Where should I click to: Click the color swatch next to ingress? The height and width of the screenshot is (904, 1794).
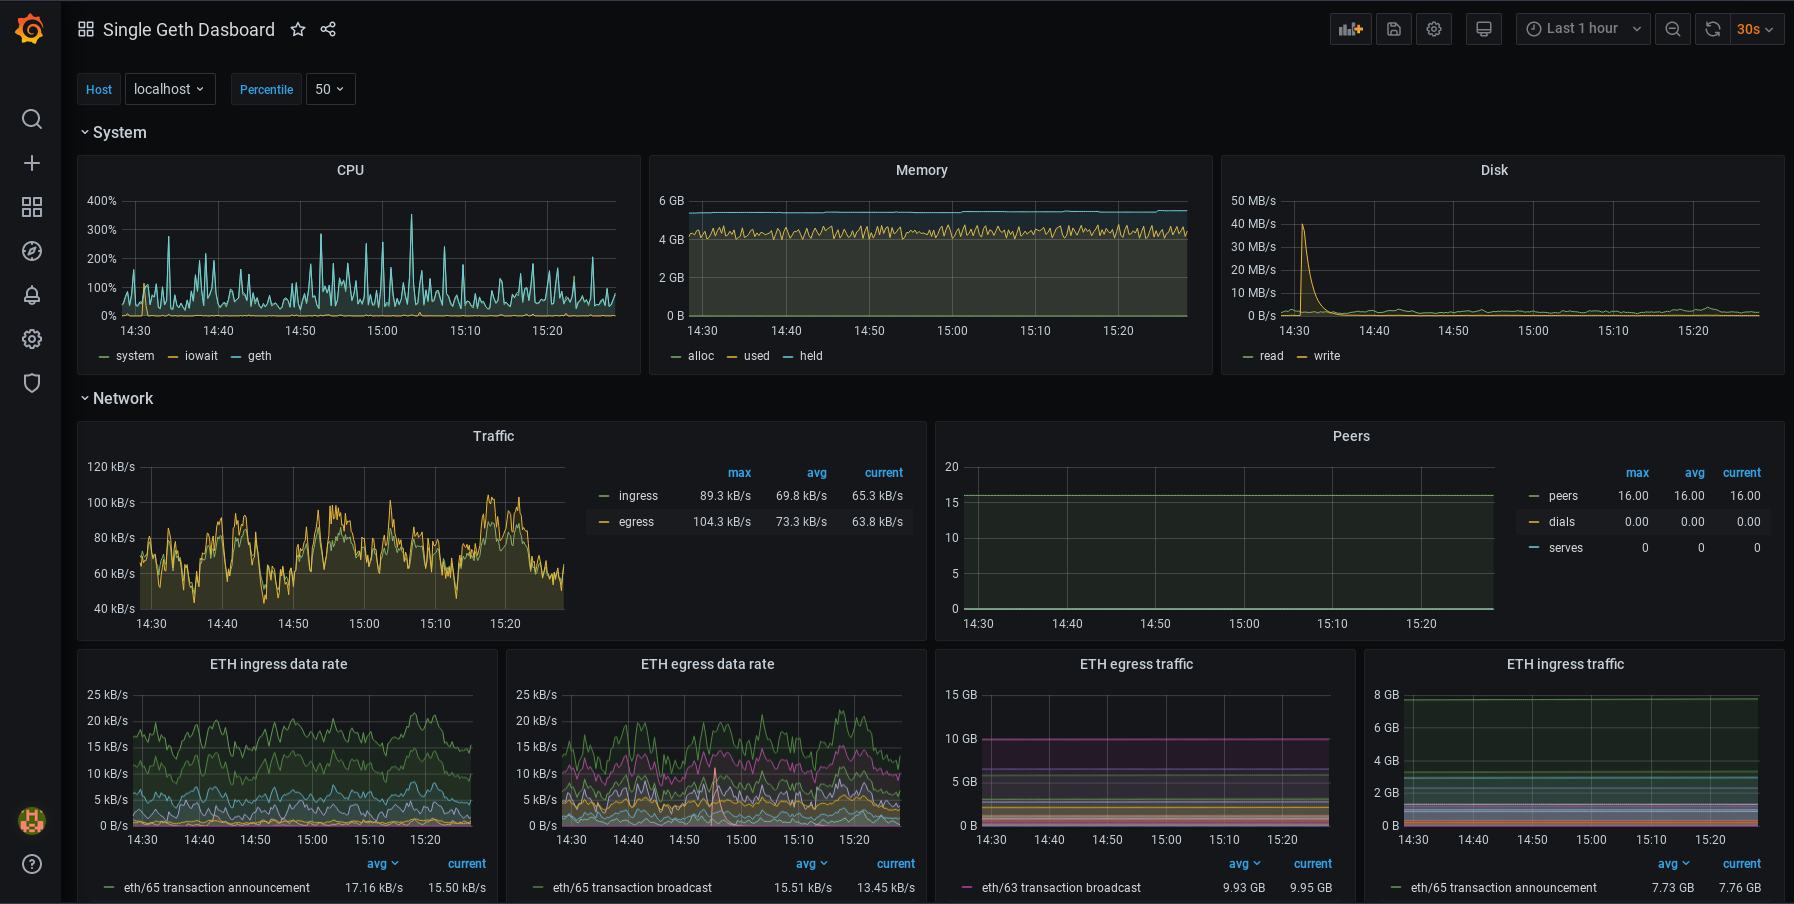[604, 495]
